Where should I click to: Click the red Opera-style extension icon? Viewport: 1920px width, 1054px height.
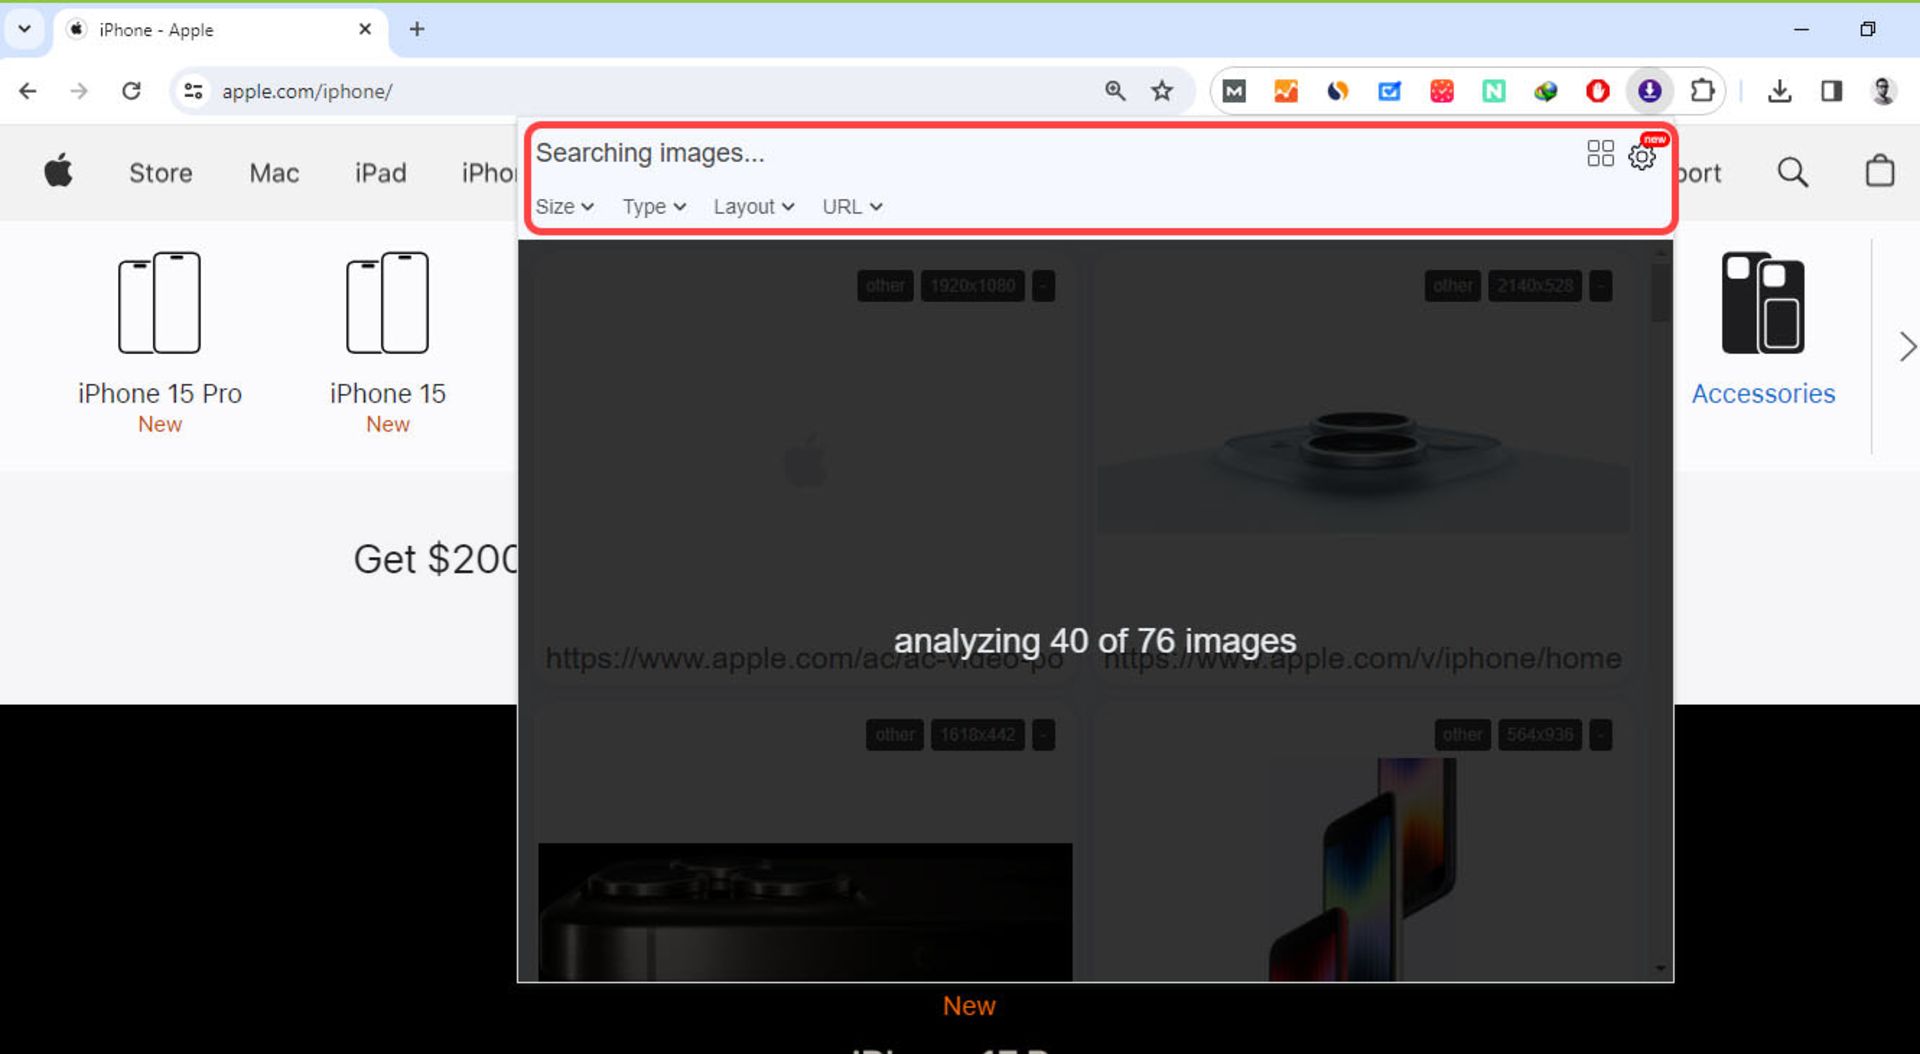coord(1597,91)
